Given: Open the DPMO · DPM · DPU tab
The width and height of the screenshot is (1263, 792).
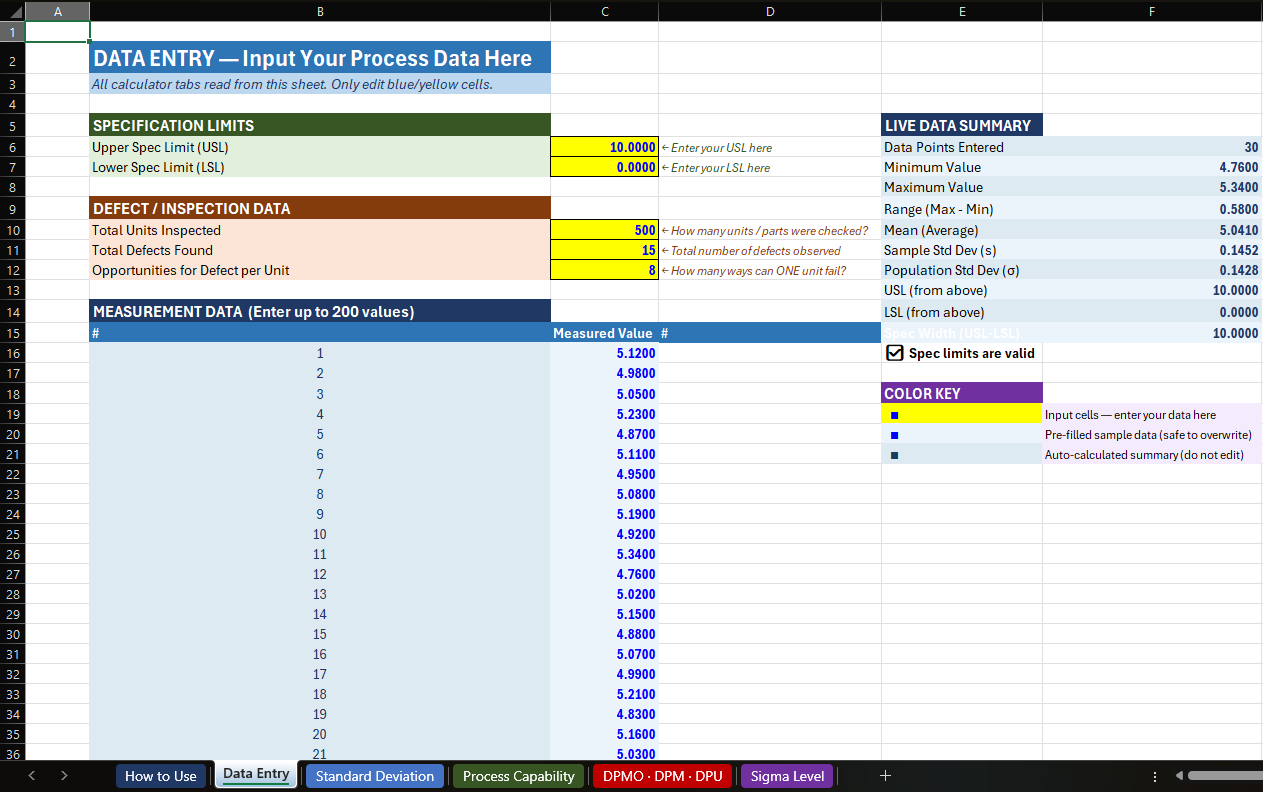Looking at the screenshot, I should tap(662, 775).
